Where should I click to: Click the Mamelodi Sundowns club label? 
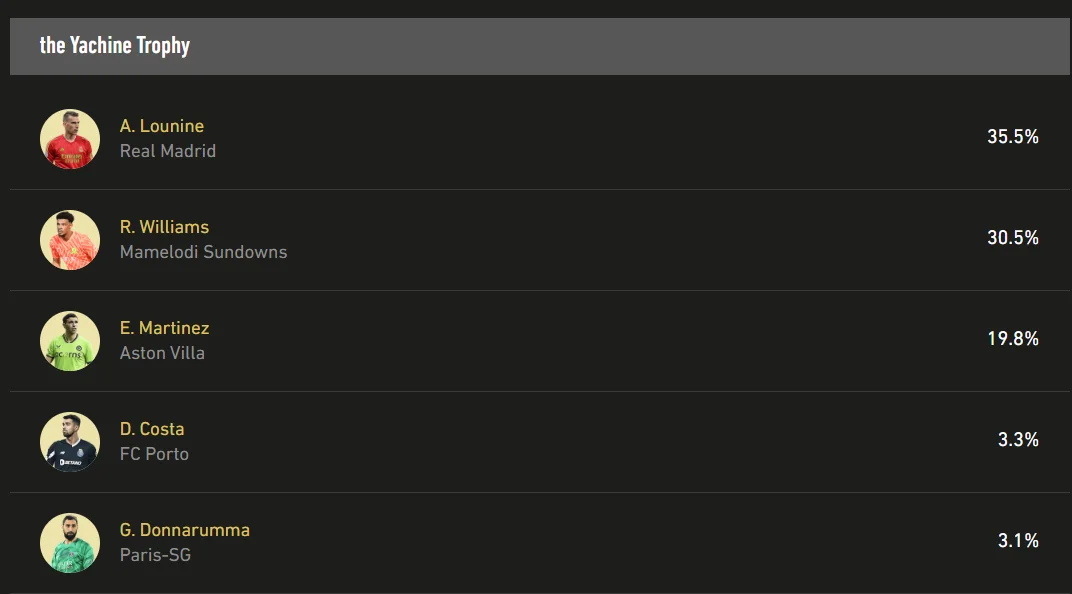coord(203,252)
